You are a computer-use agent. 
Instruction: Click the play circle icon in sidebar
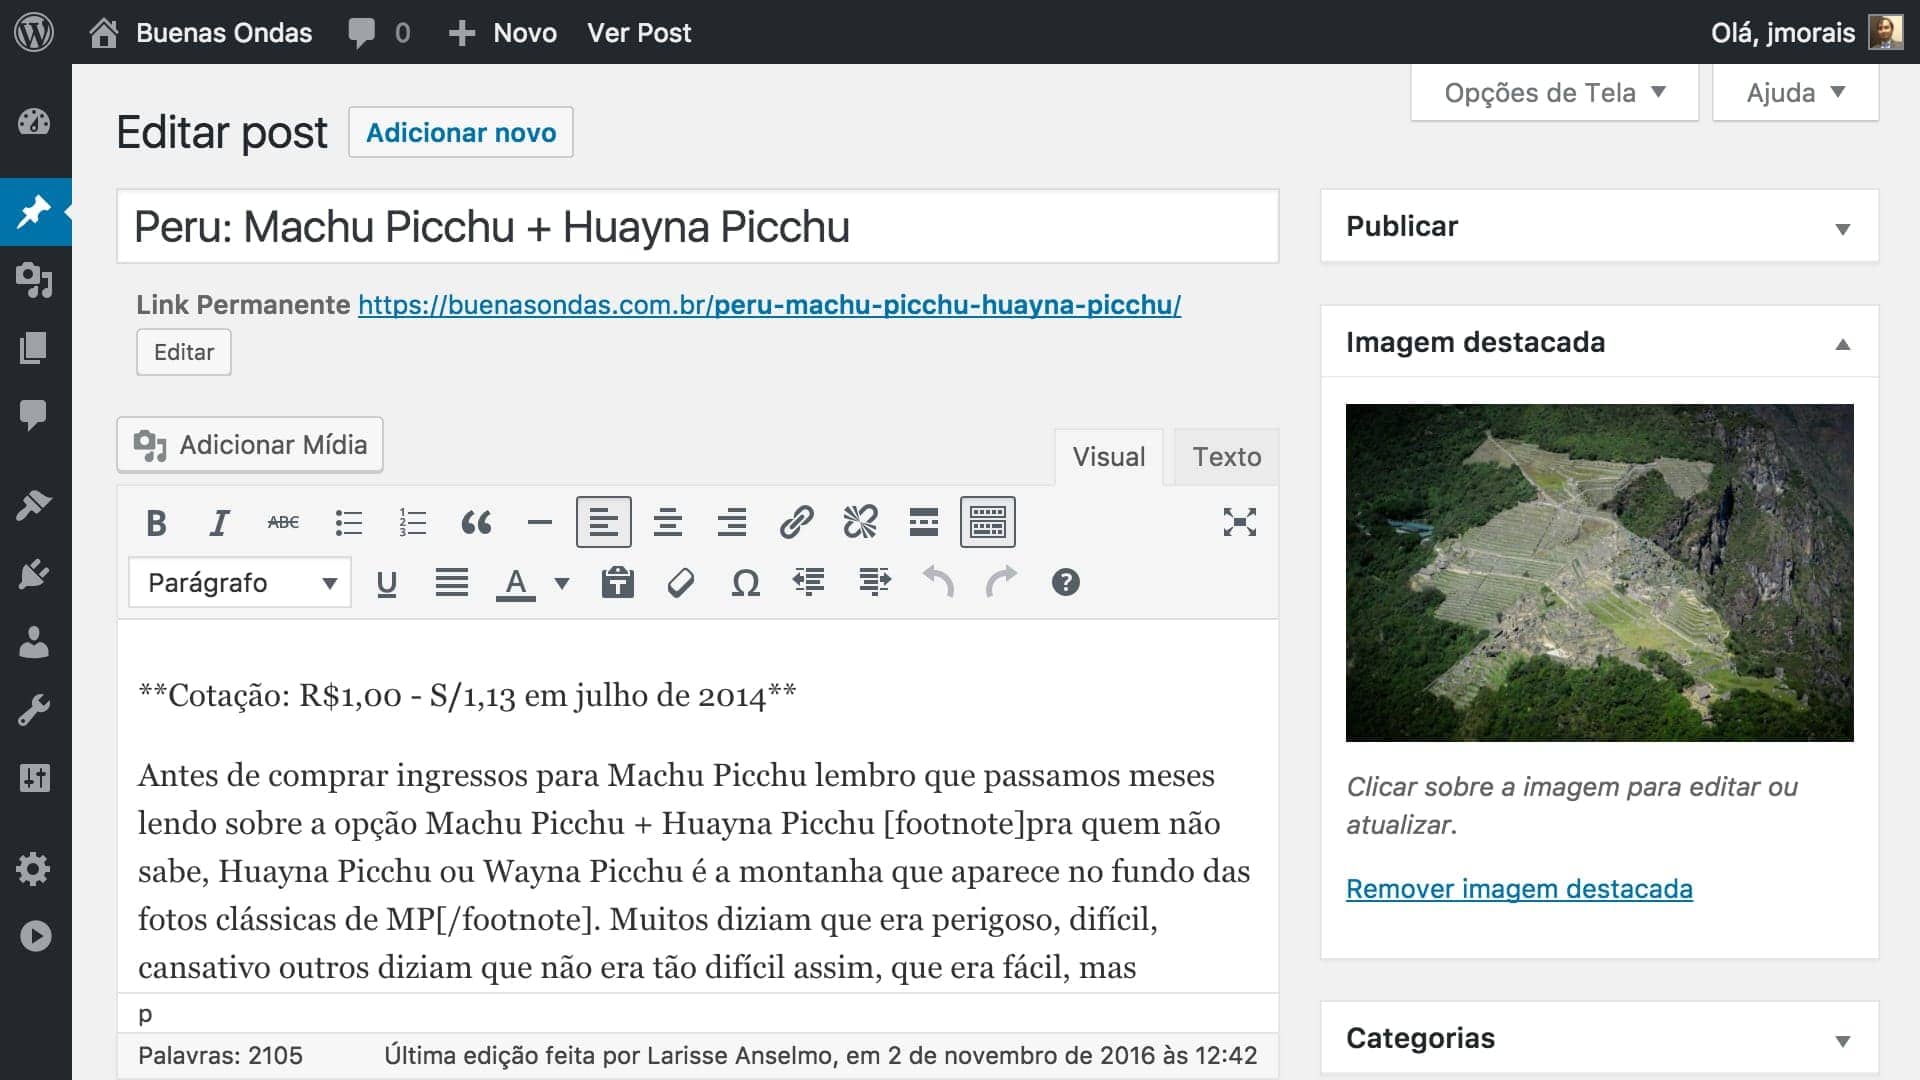point(34,936)
